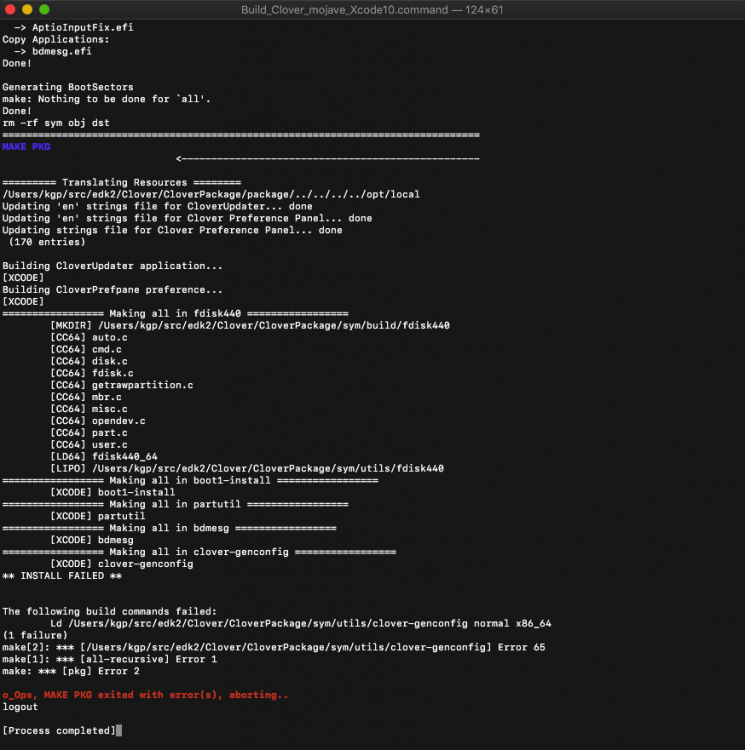Select the 'make[2]: *** ... Error 65' line

coord(274,648)
